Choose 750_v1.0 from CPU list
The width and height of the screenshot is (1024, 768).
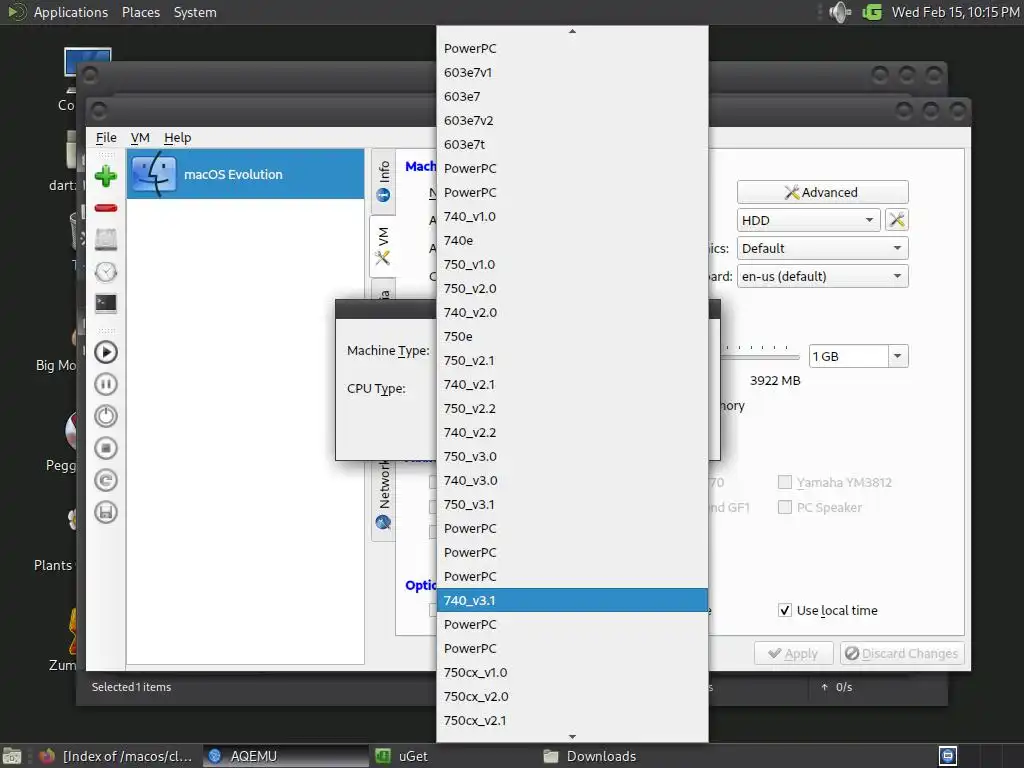(x=572, y=264)
